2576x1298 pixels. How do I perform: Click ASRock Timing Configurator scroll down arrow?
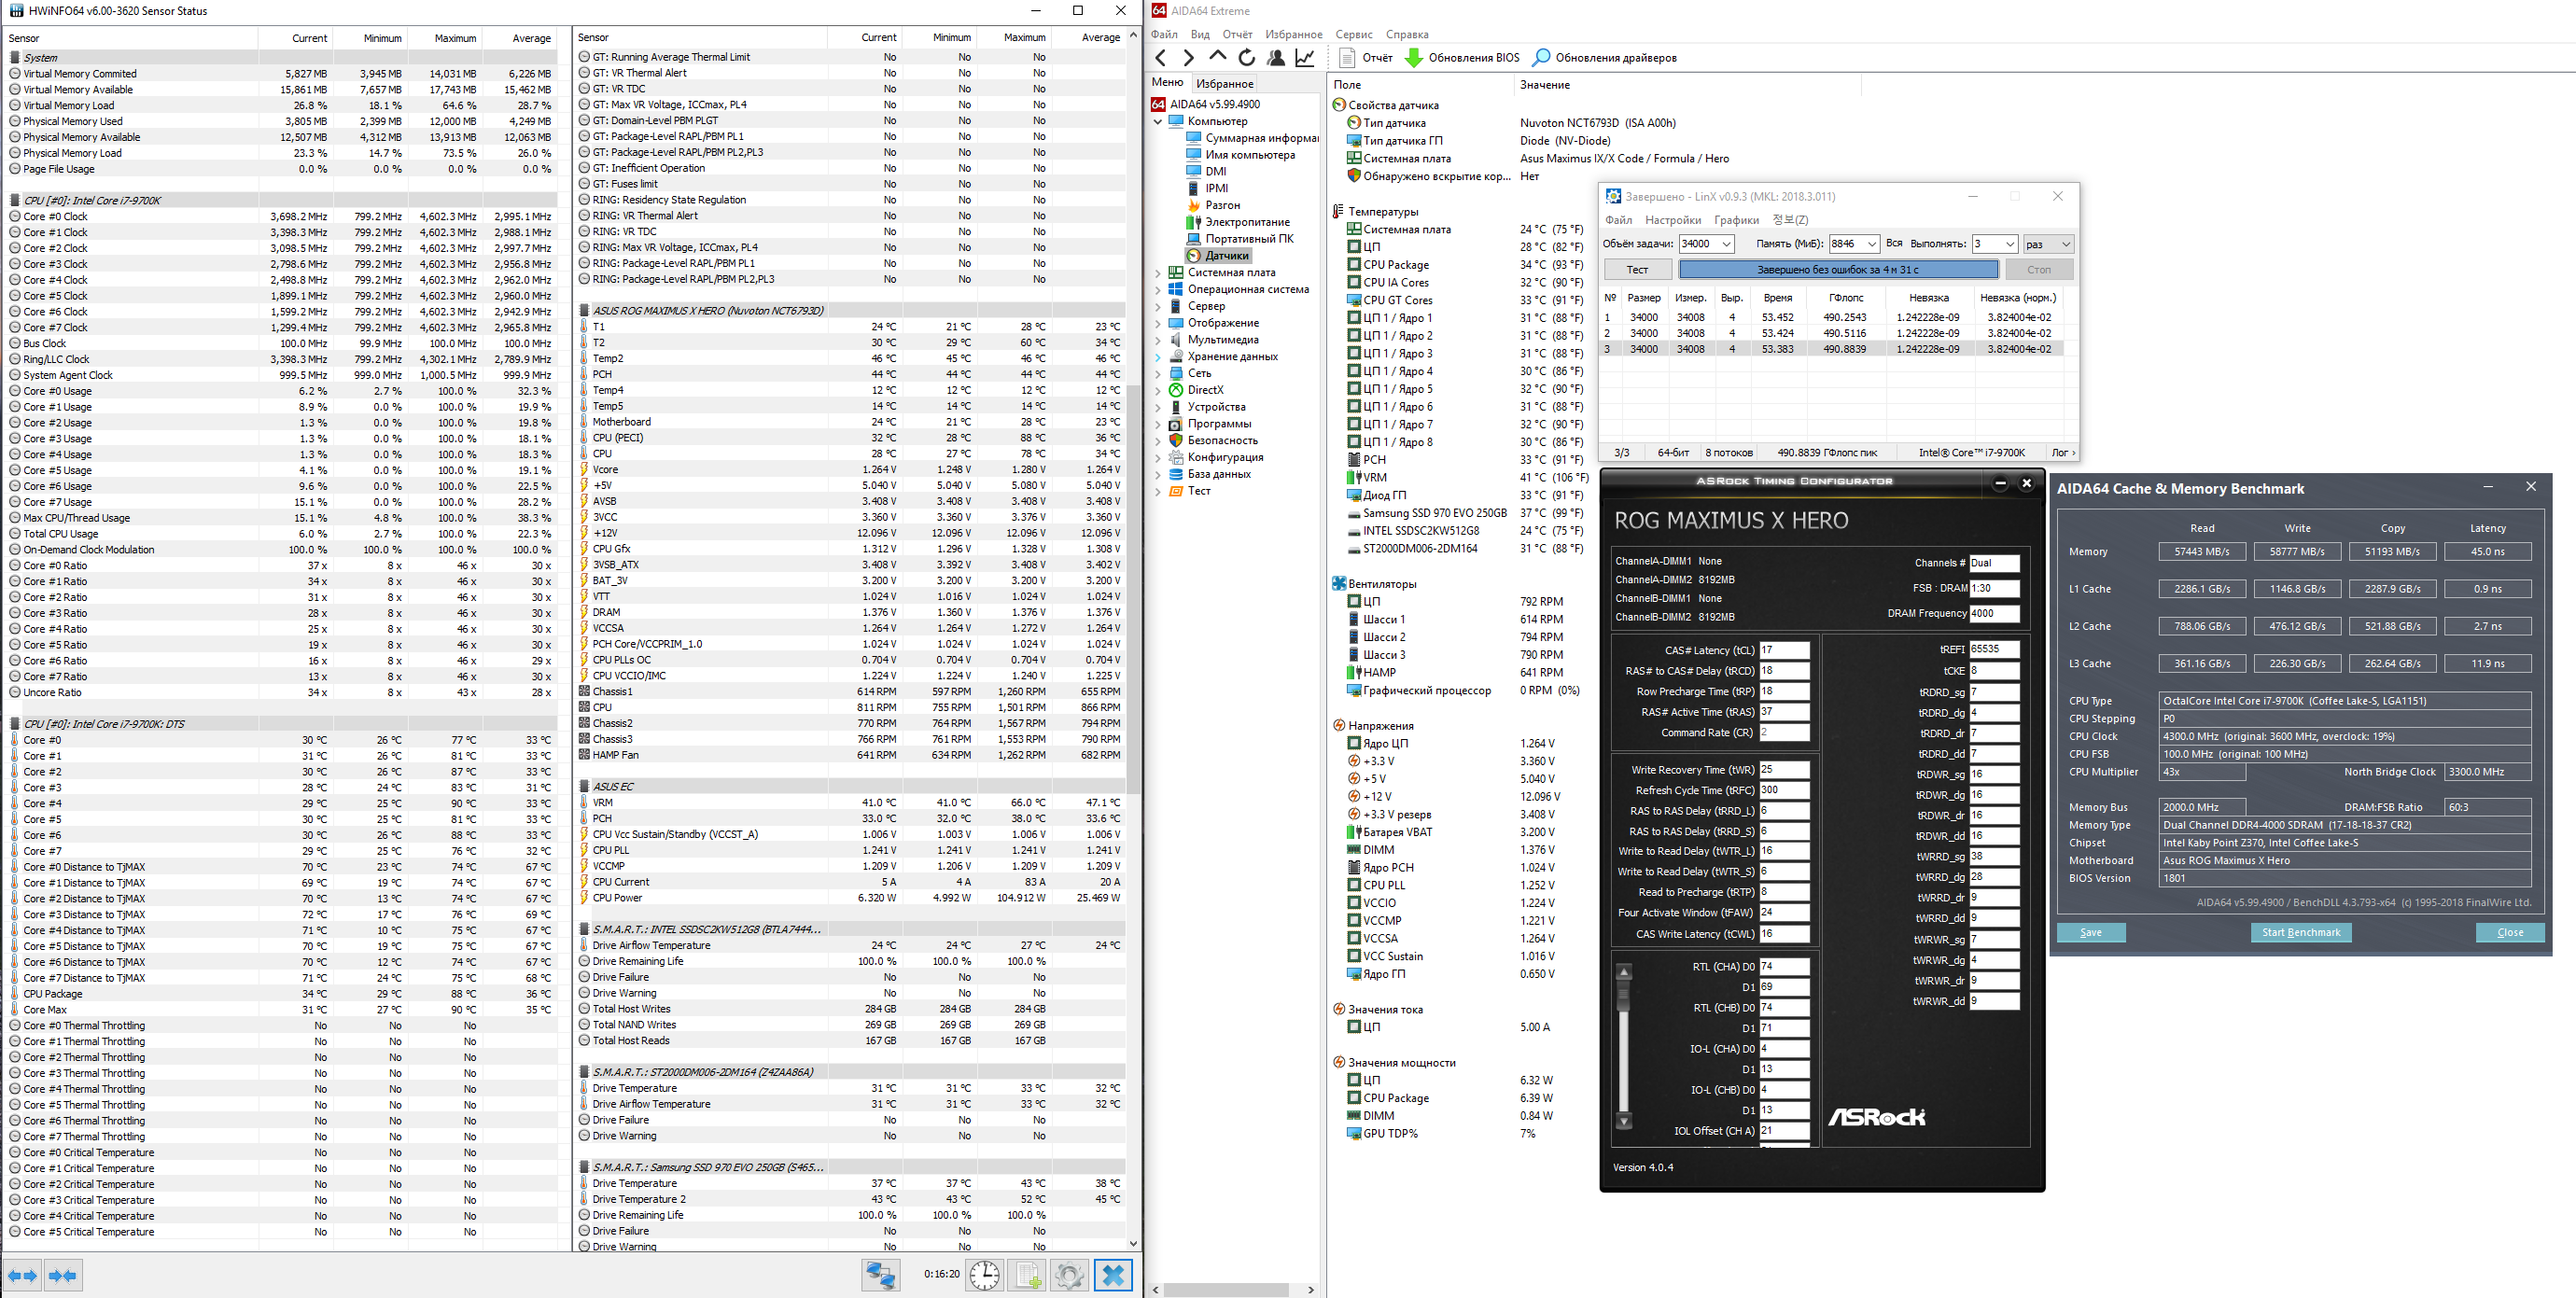pyautogui.click(x=1624, y=1121)
